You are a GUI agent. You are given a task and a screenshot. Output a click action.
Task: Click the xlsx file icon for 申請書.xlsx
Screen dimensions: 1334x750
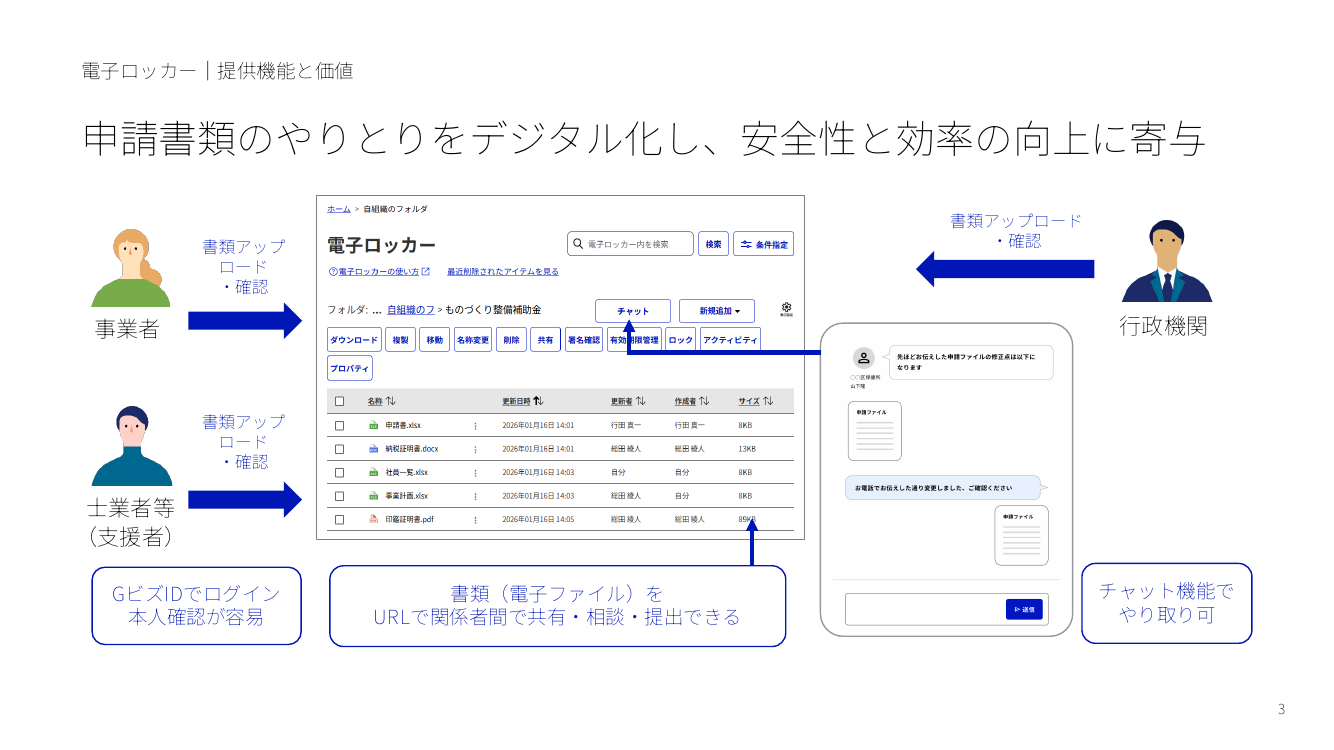(374, 426)
